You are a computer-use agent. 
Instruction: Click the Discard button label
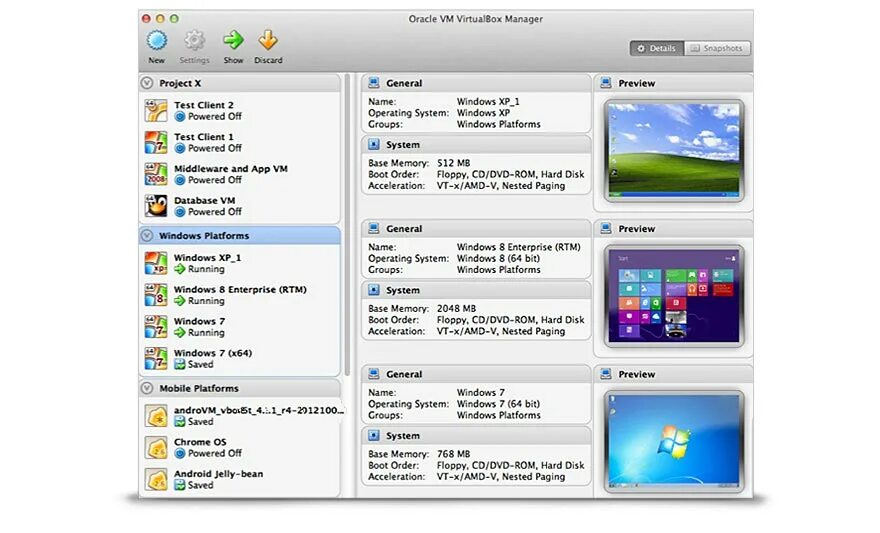(x=268, y=60)
